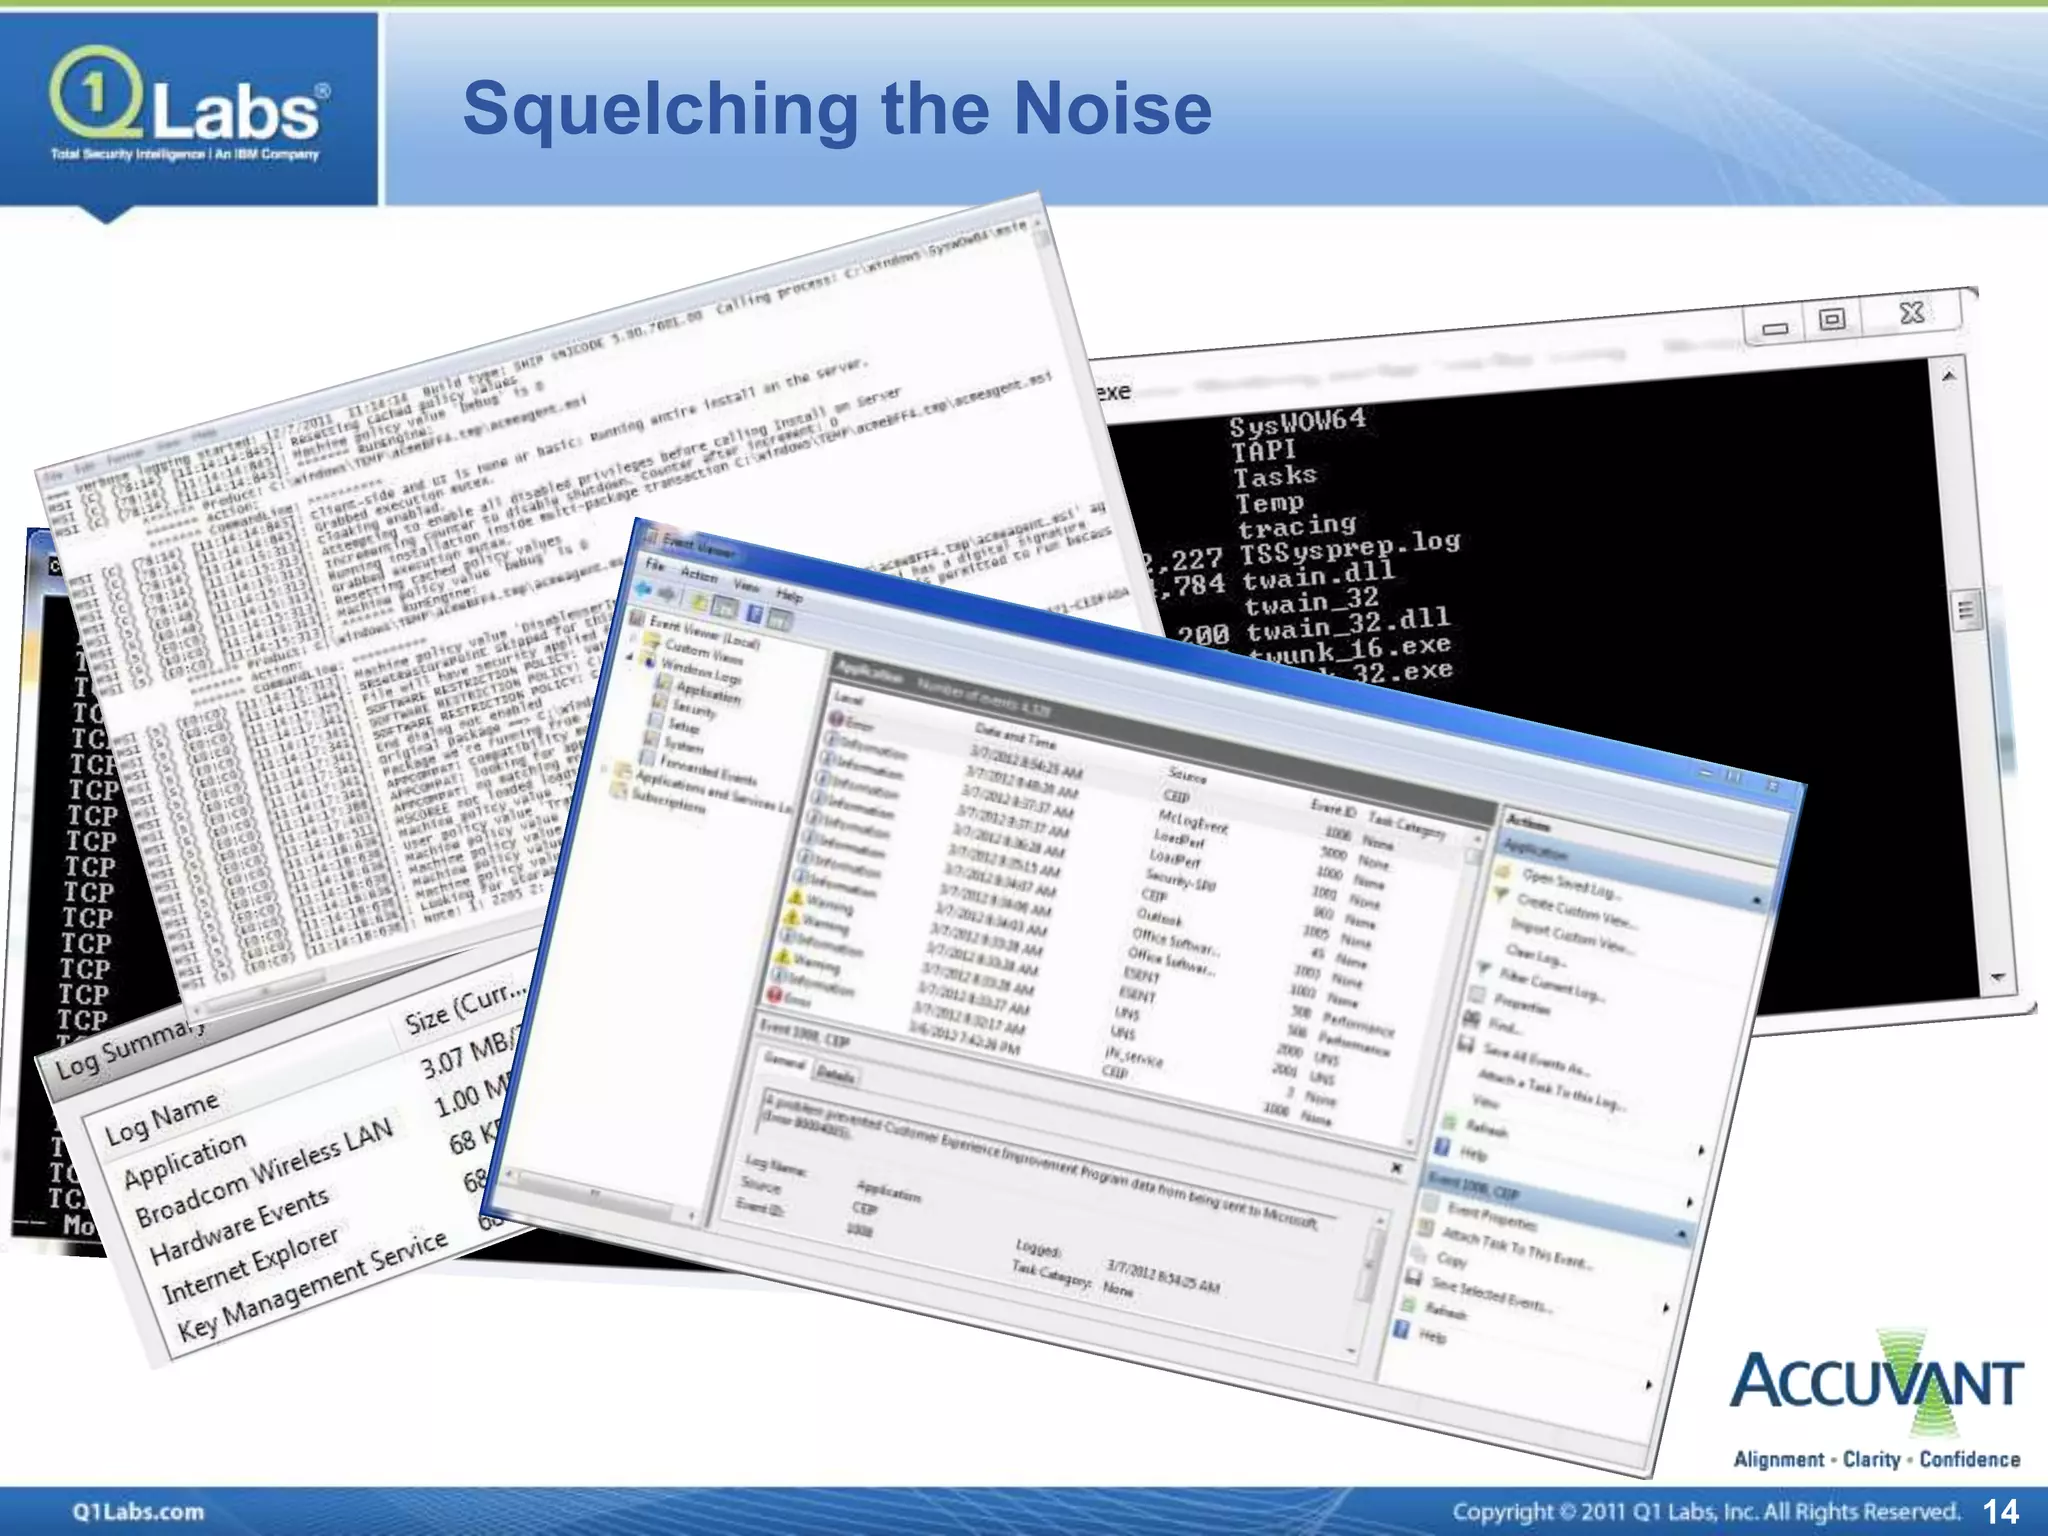
Task: Click Clear Log in the Actions pane
Action: point(1535,956)
